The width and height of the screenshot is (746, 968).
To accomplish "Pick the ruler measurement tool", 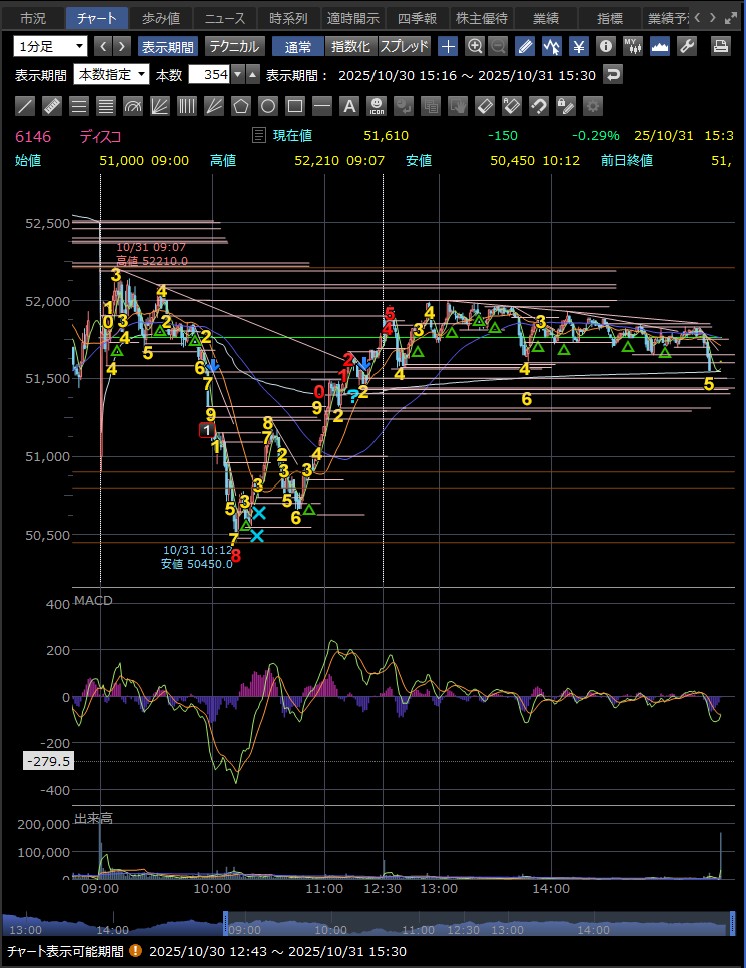I will pyautogui.click(x=53, y=105).
